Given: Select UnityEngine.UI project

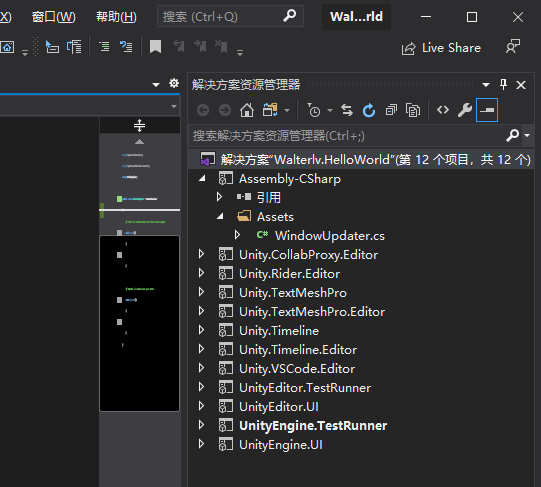Looking at the screenshot, I should click(x=281, y=445).
